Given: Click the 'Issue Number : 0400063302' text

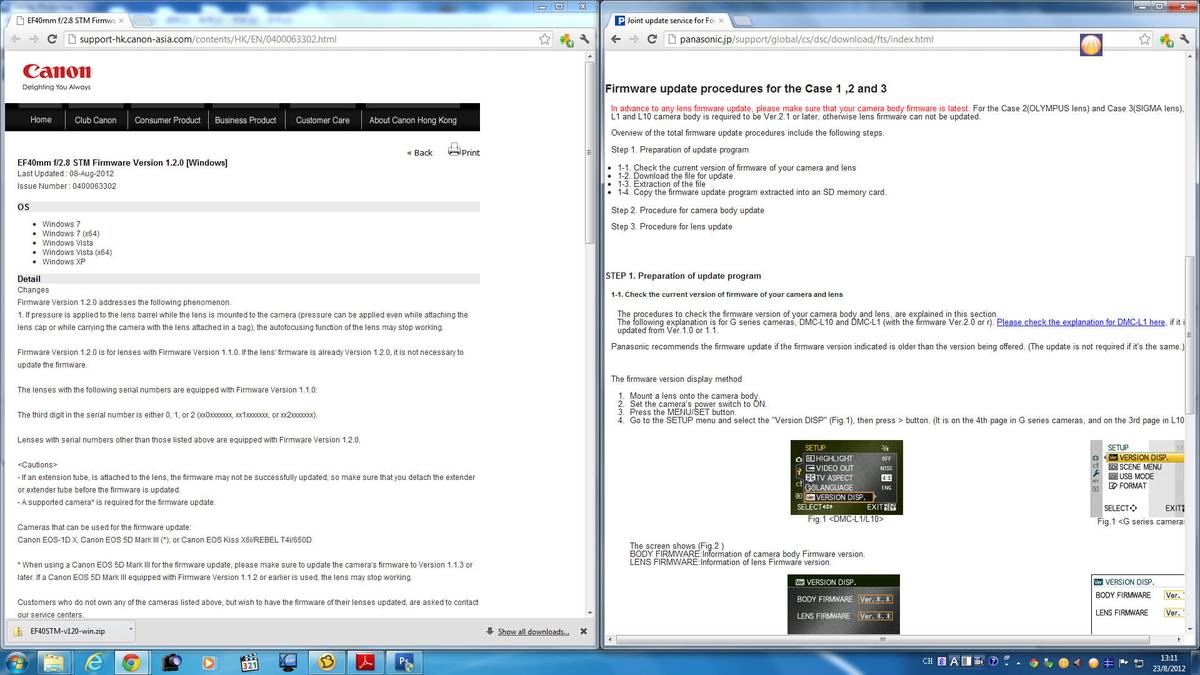Looking at the screenshot, I should click(67, 186).
